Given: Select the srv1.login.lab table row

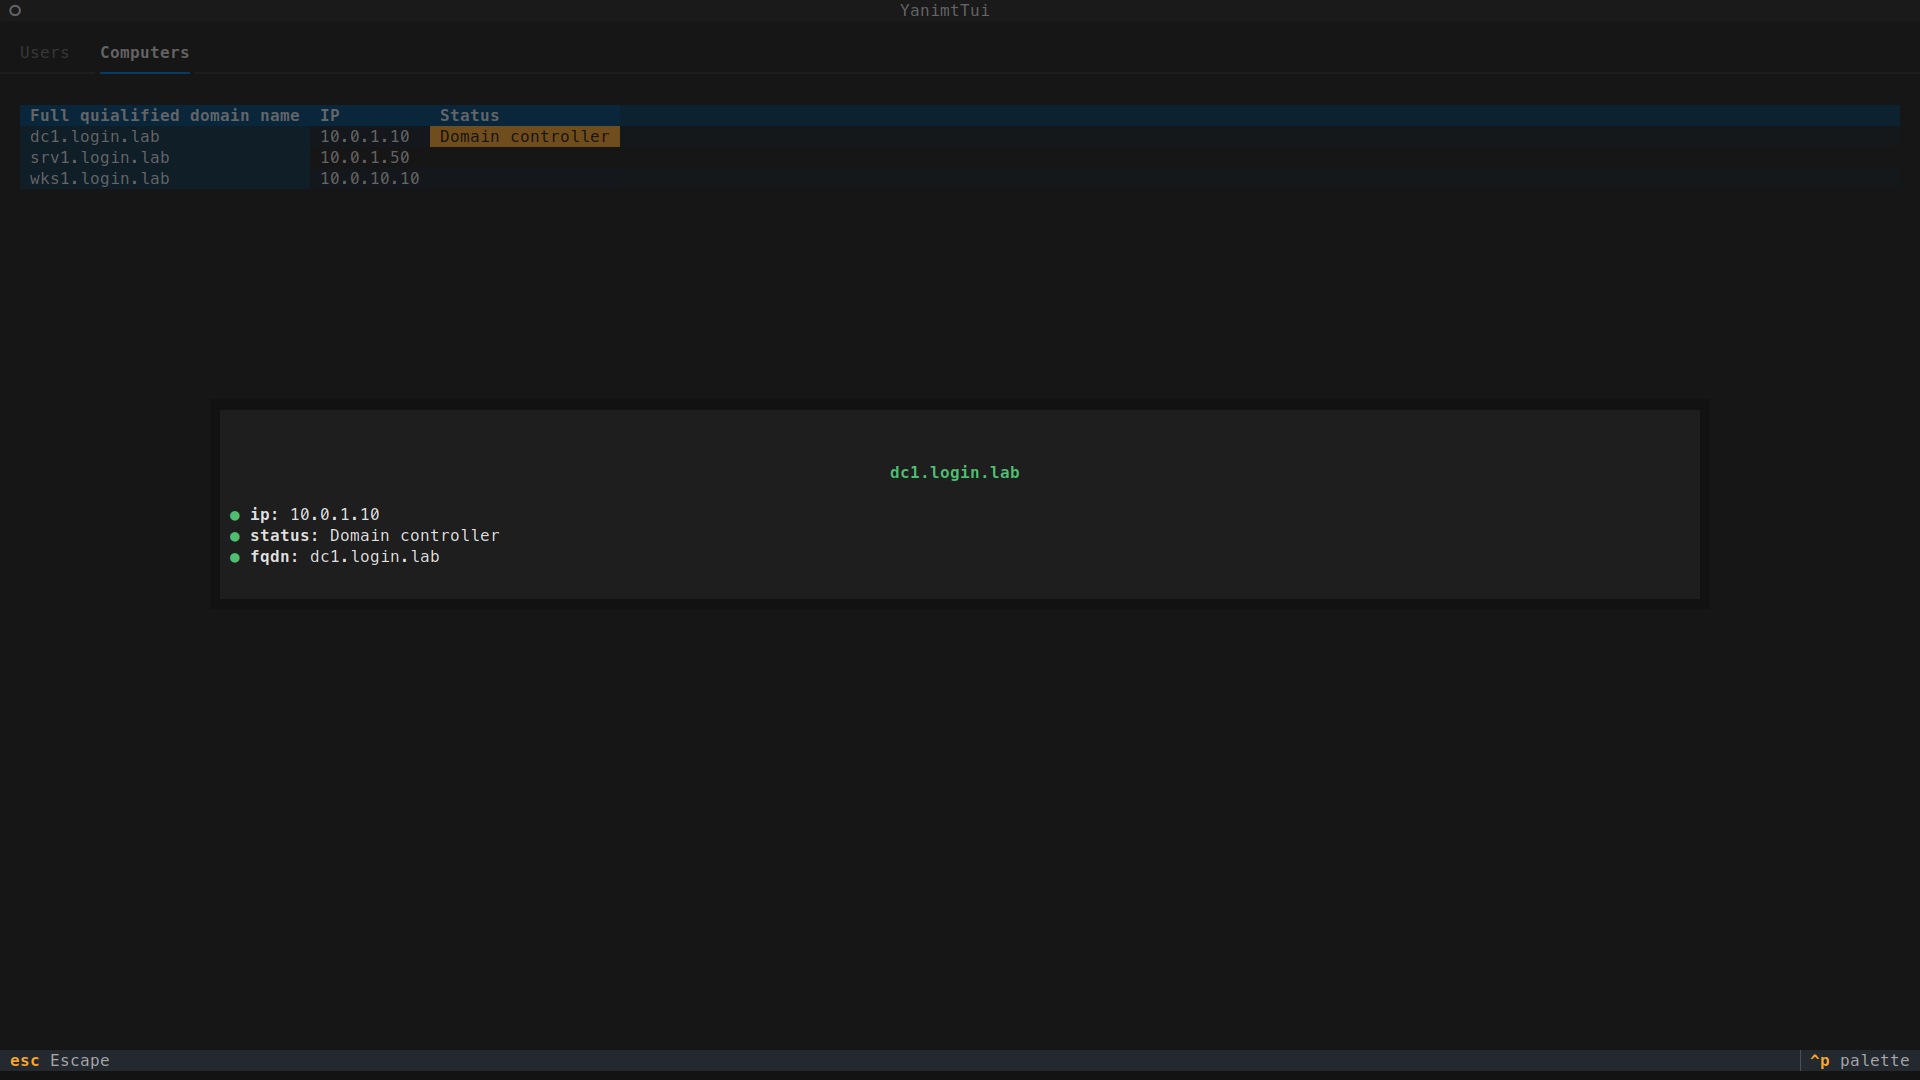Looking at the screenshot, I should tap(100, 158).
